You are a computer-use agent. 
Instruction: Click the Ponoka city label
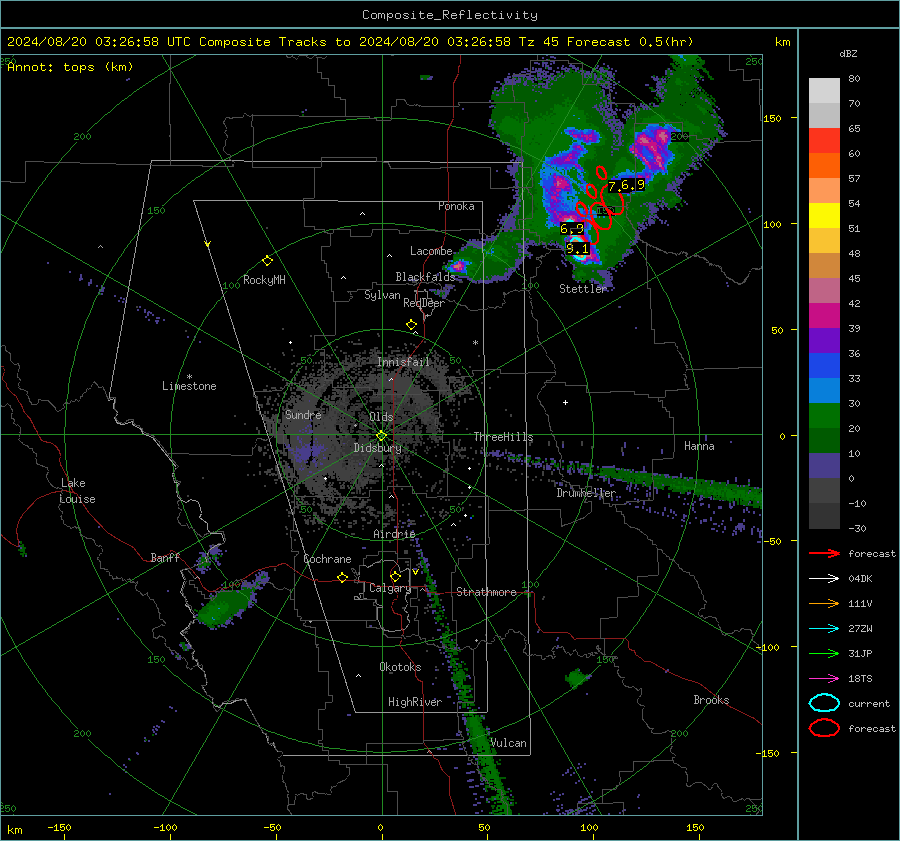456,206
